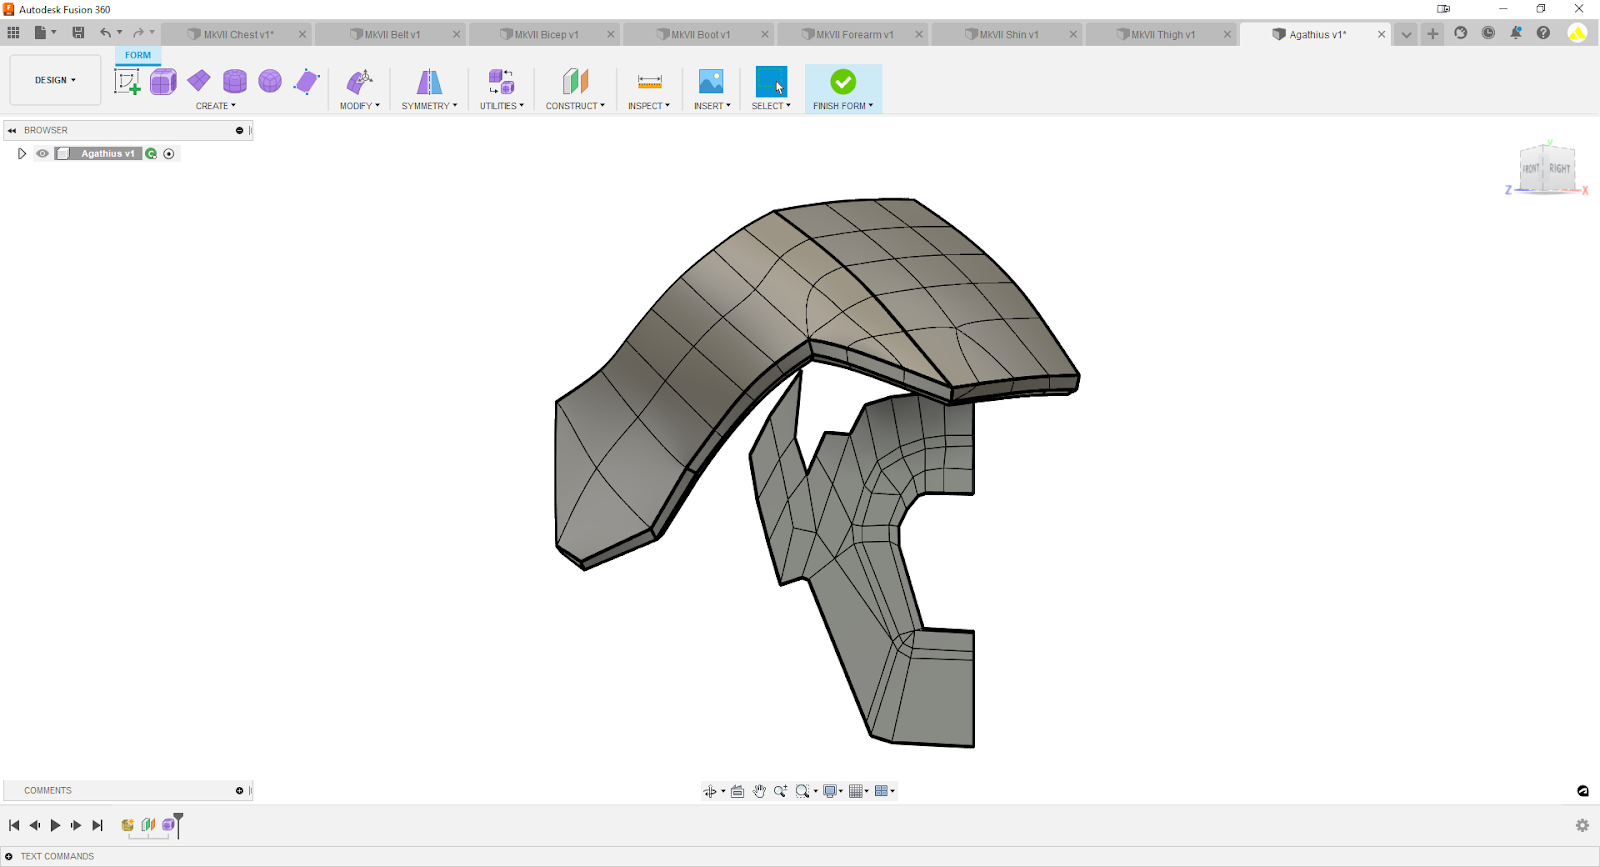Select the form Box tool

pos(163,82)
